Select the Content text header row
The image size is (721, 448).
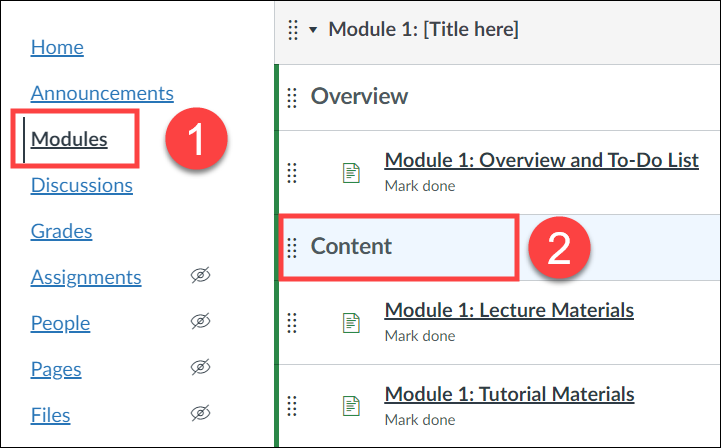coord(500,247)
